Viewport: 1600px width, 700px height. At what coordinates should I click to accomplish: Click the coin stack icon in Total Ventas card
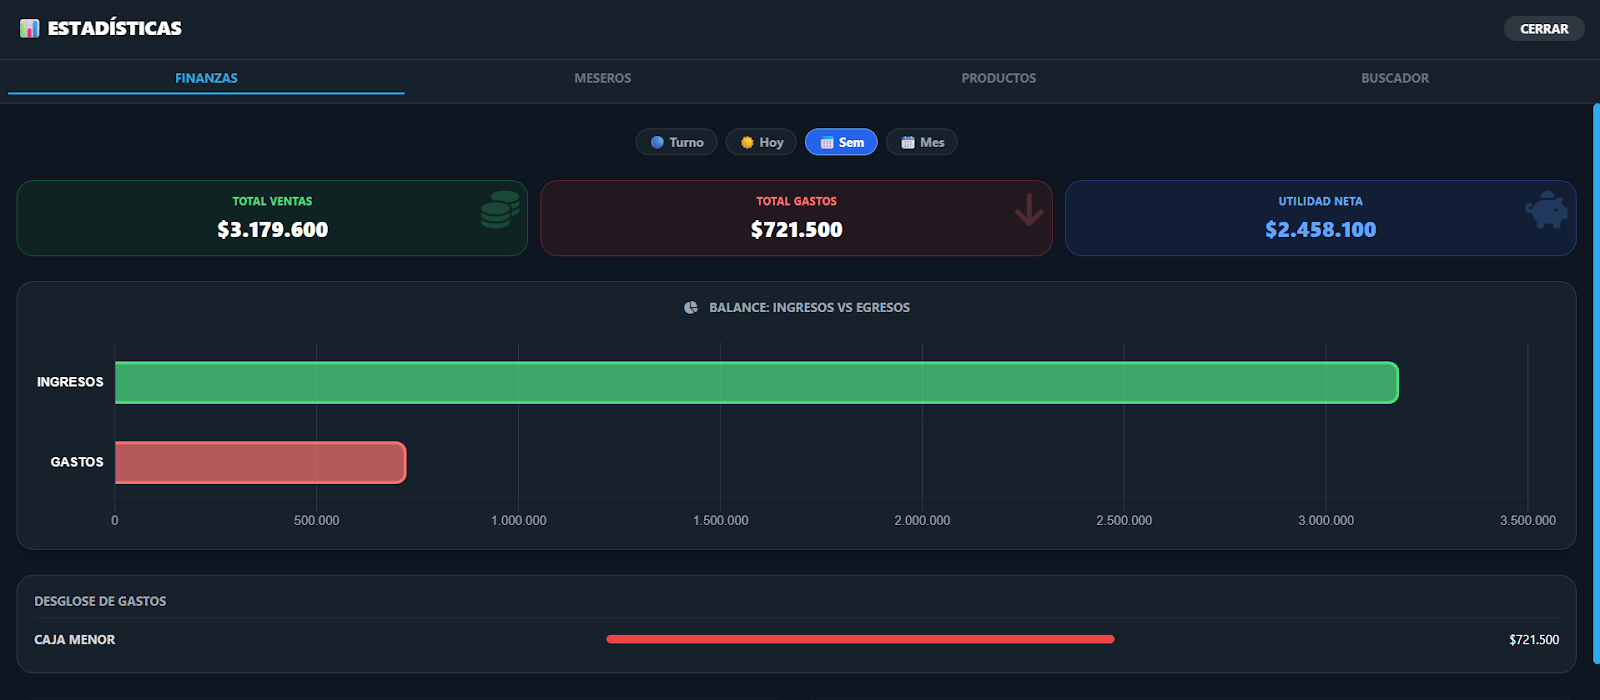tap(500, 210)
